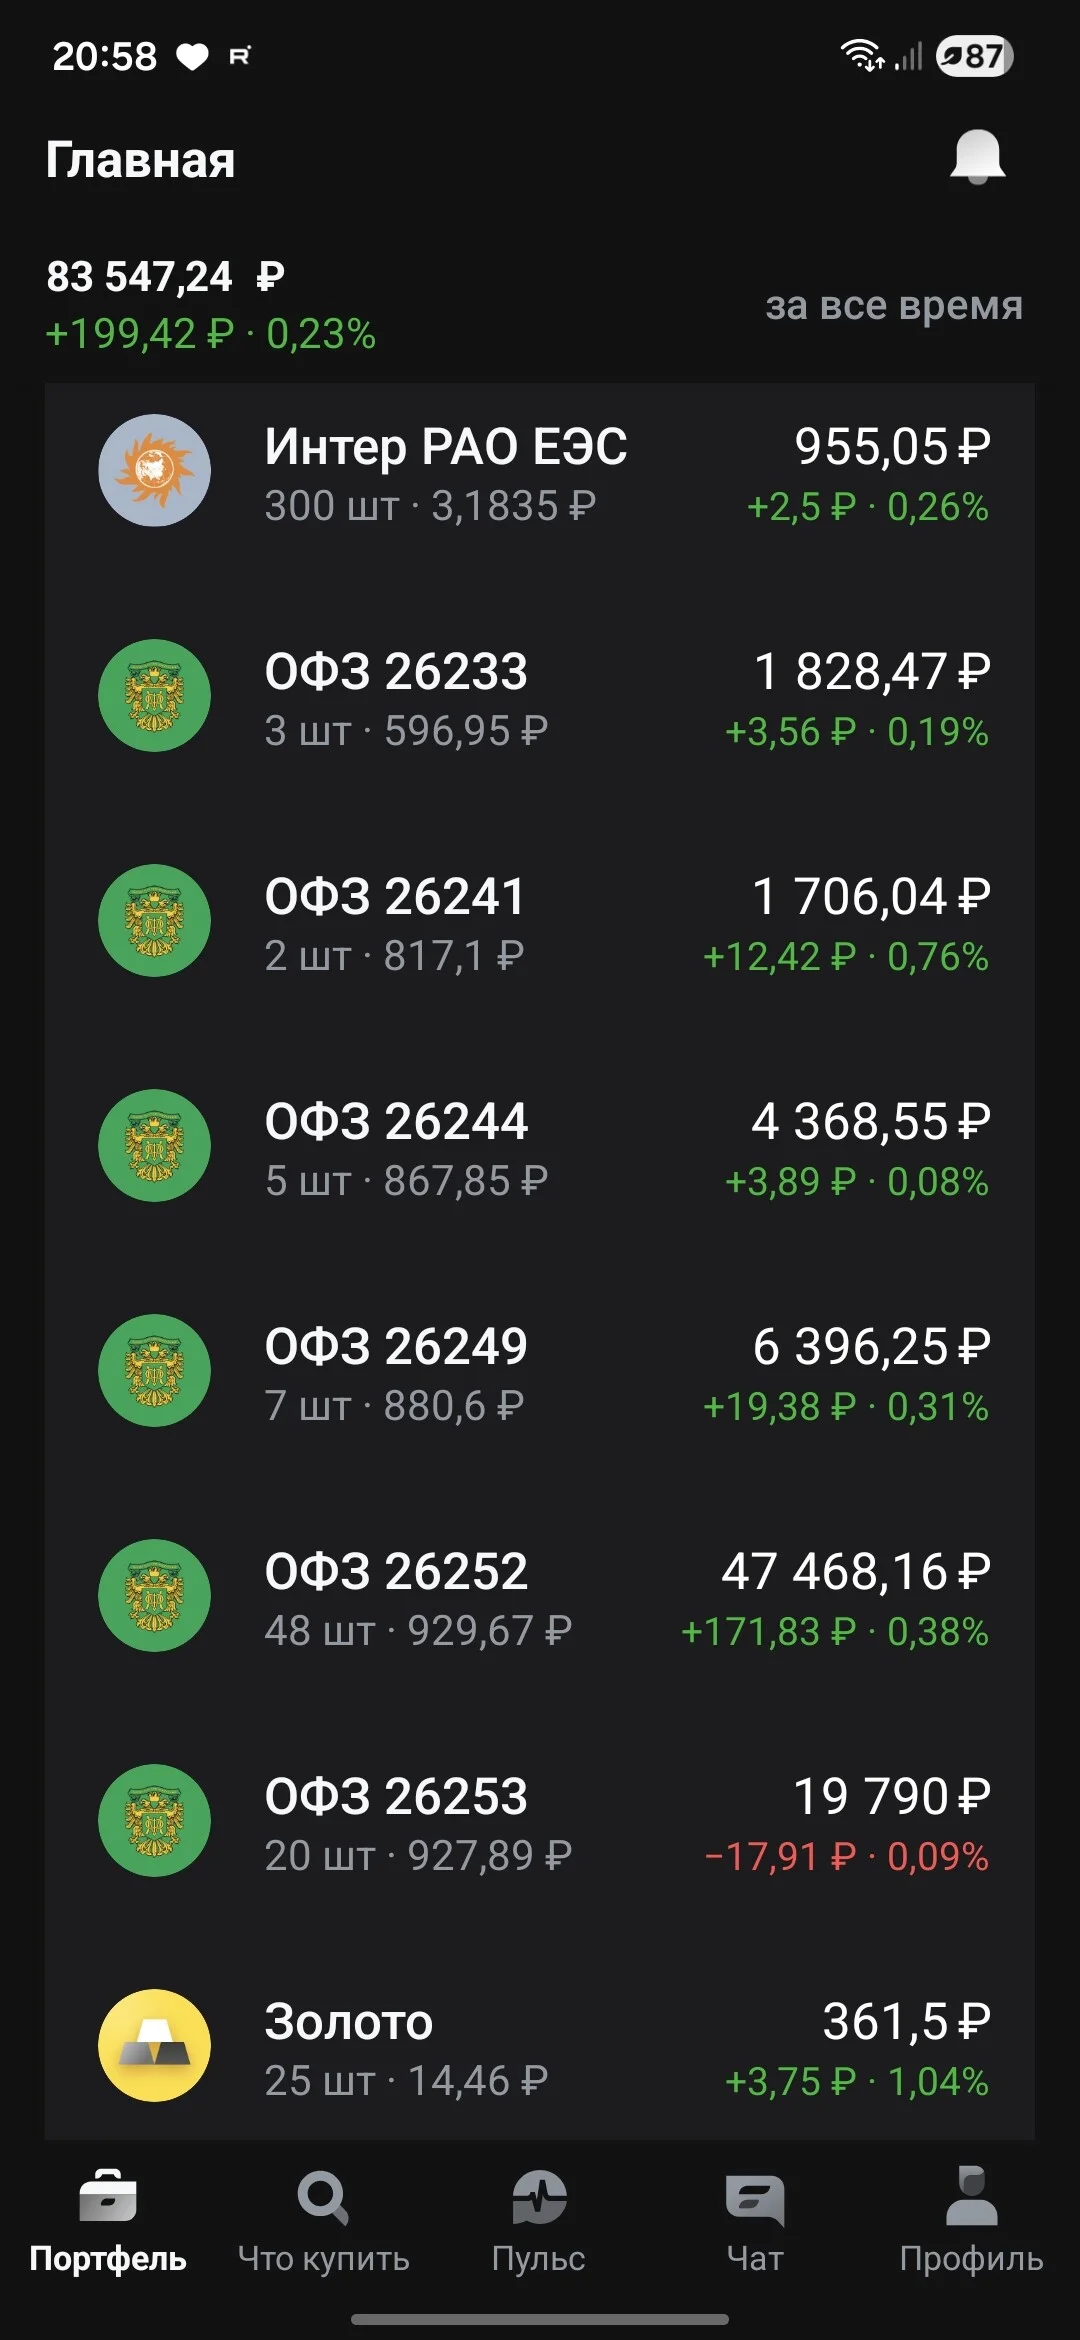Open the ОФЗ 26253 position with loss

tap(540, 1821)
